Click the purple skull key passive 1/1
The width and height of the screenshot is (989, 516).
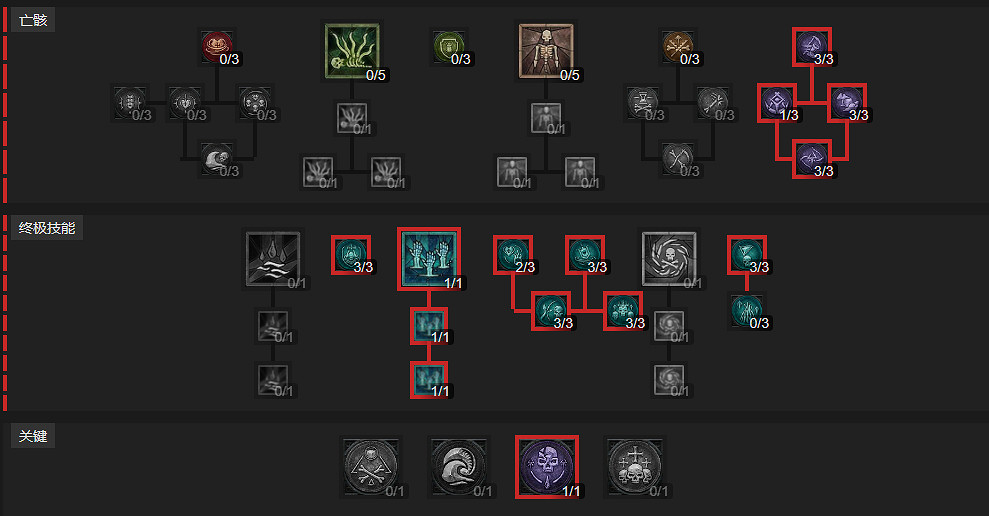coord(547,467)
